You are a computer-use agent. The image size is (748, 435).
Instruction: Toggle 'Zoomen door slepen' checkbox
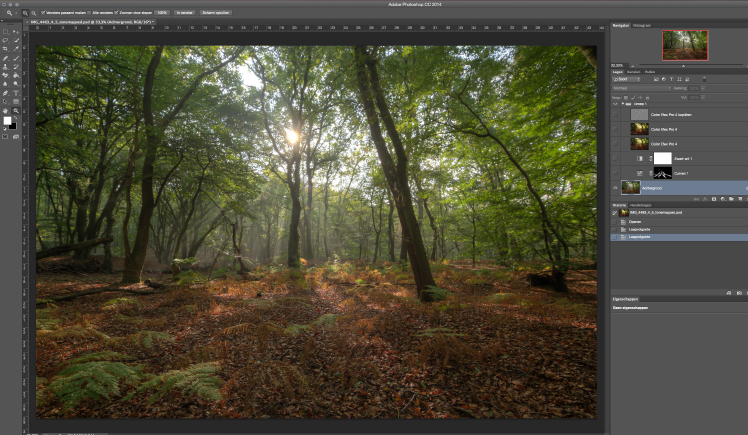point(116,13)
